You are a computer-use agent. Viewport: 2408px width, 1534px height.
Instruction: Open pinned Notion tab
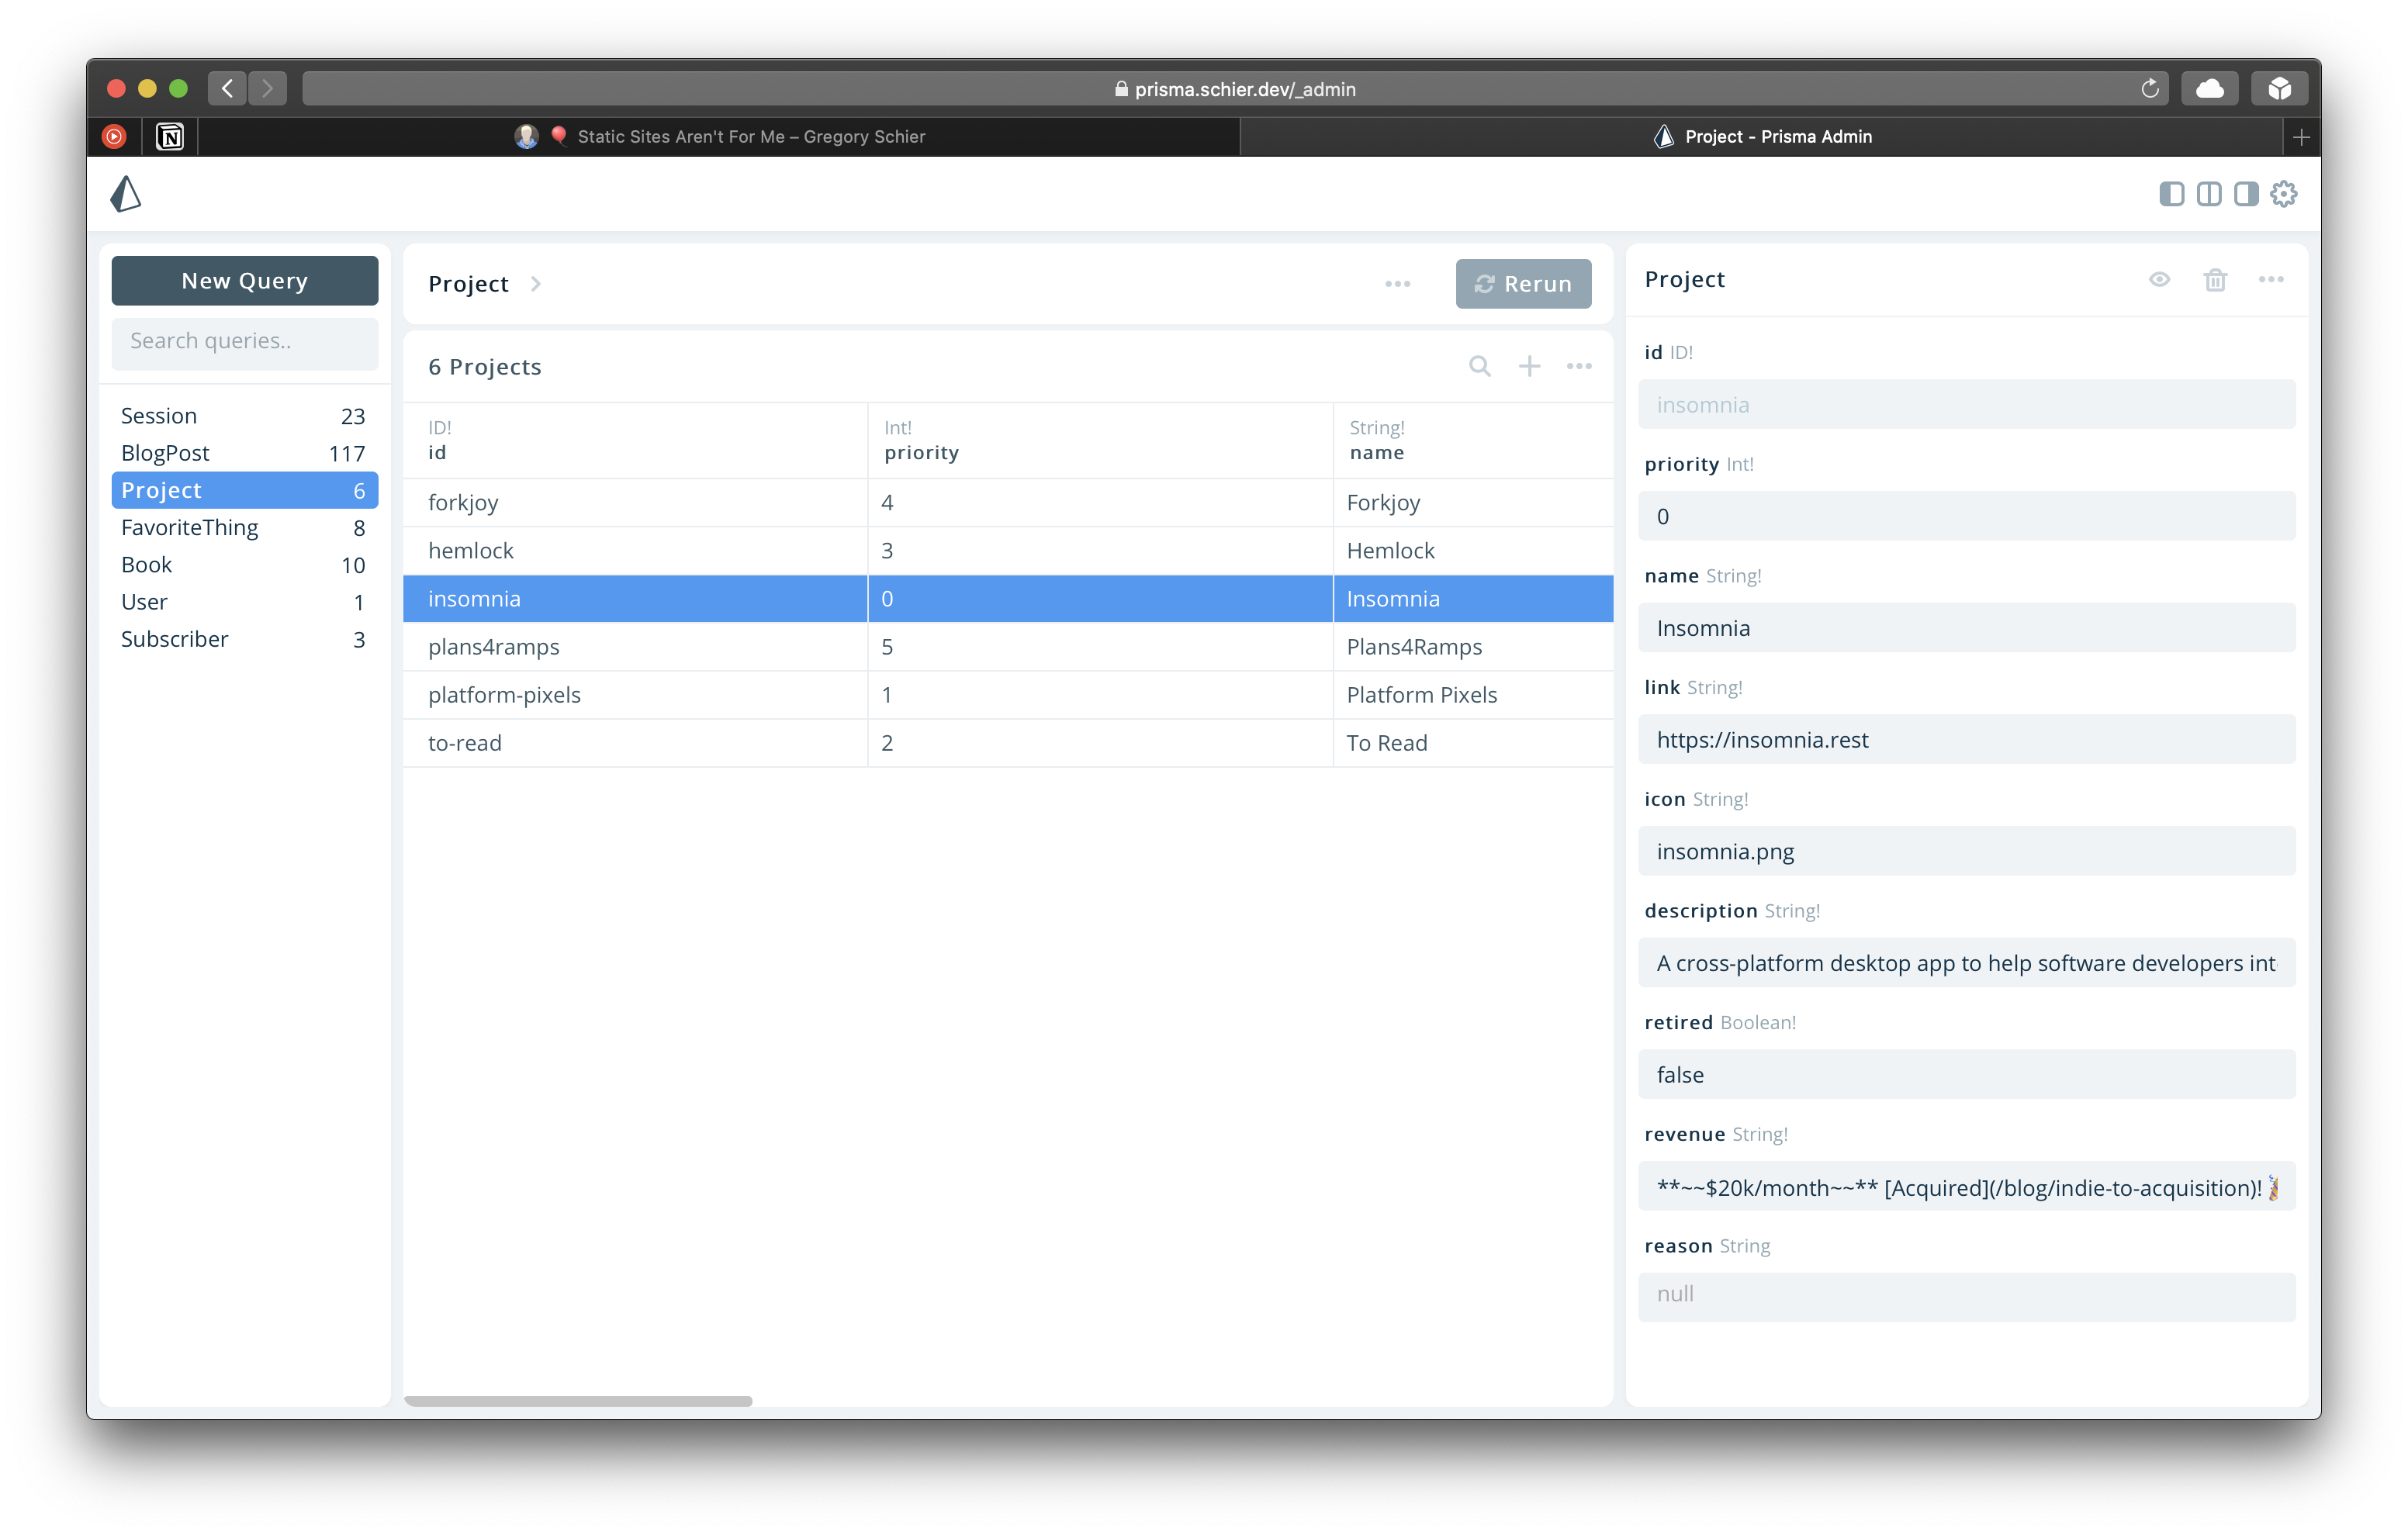tap(170, 136)
